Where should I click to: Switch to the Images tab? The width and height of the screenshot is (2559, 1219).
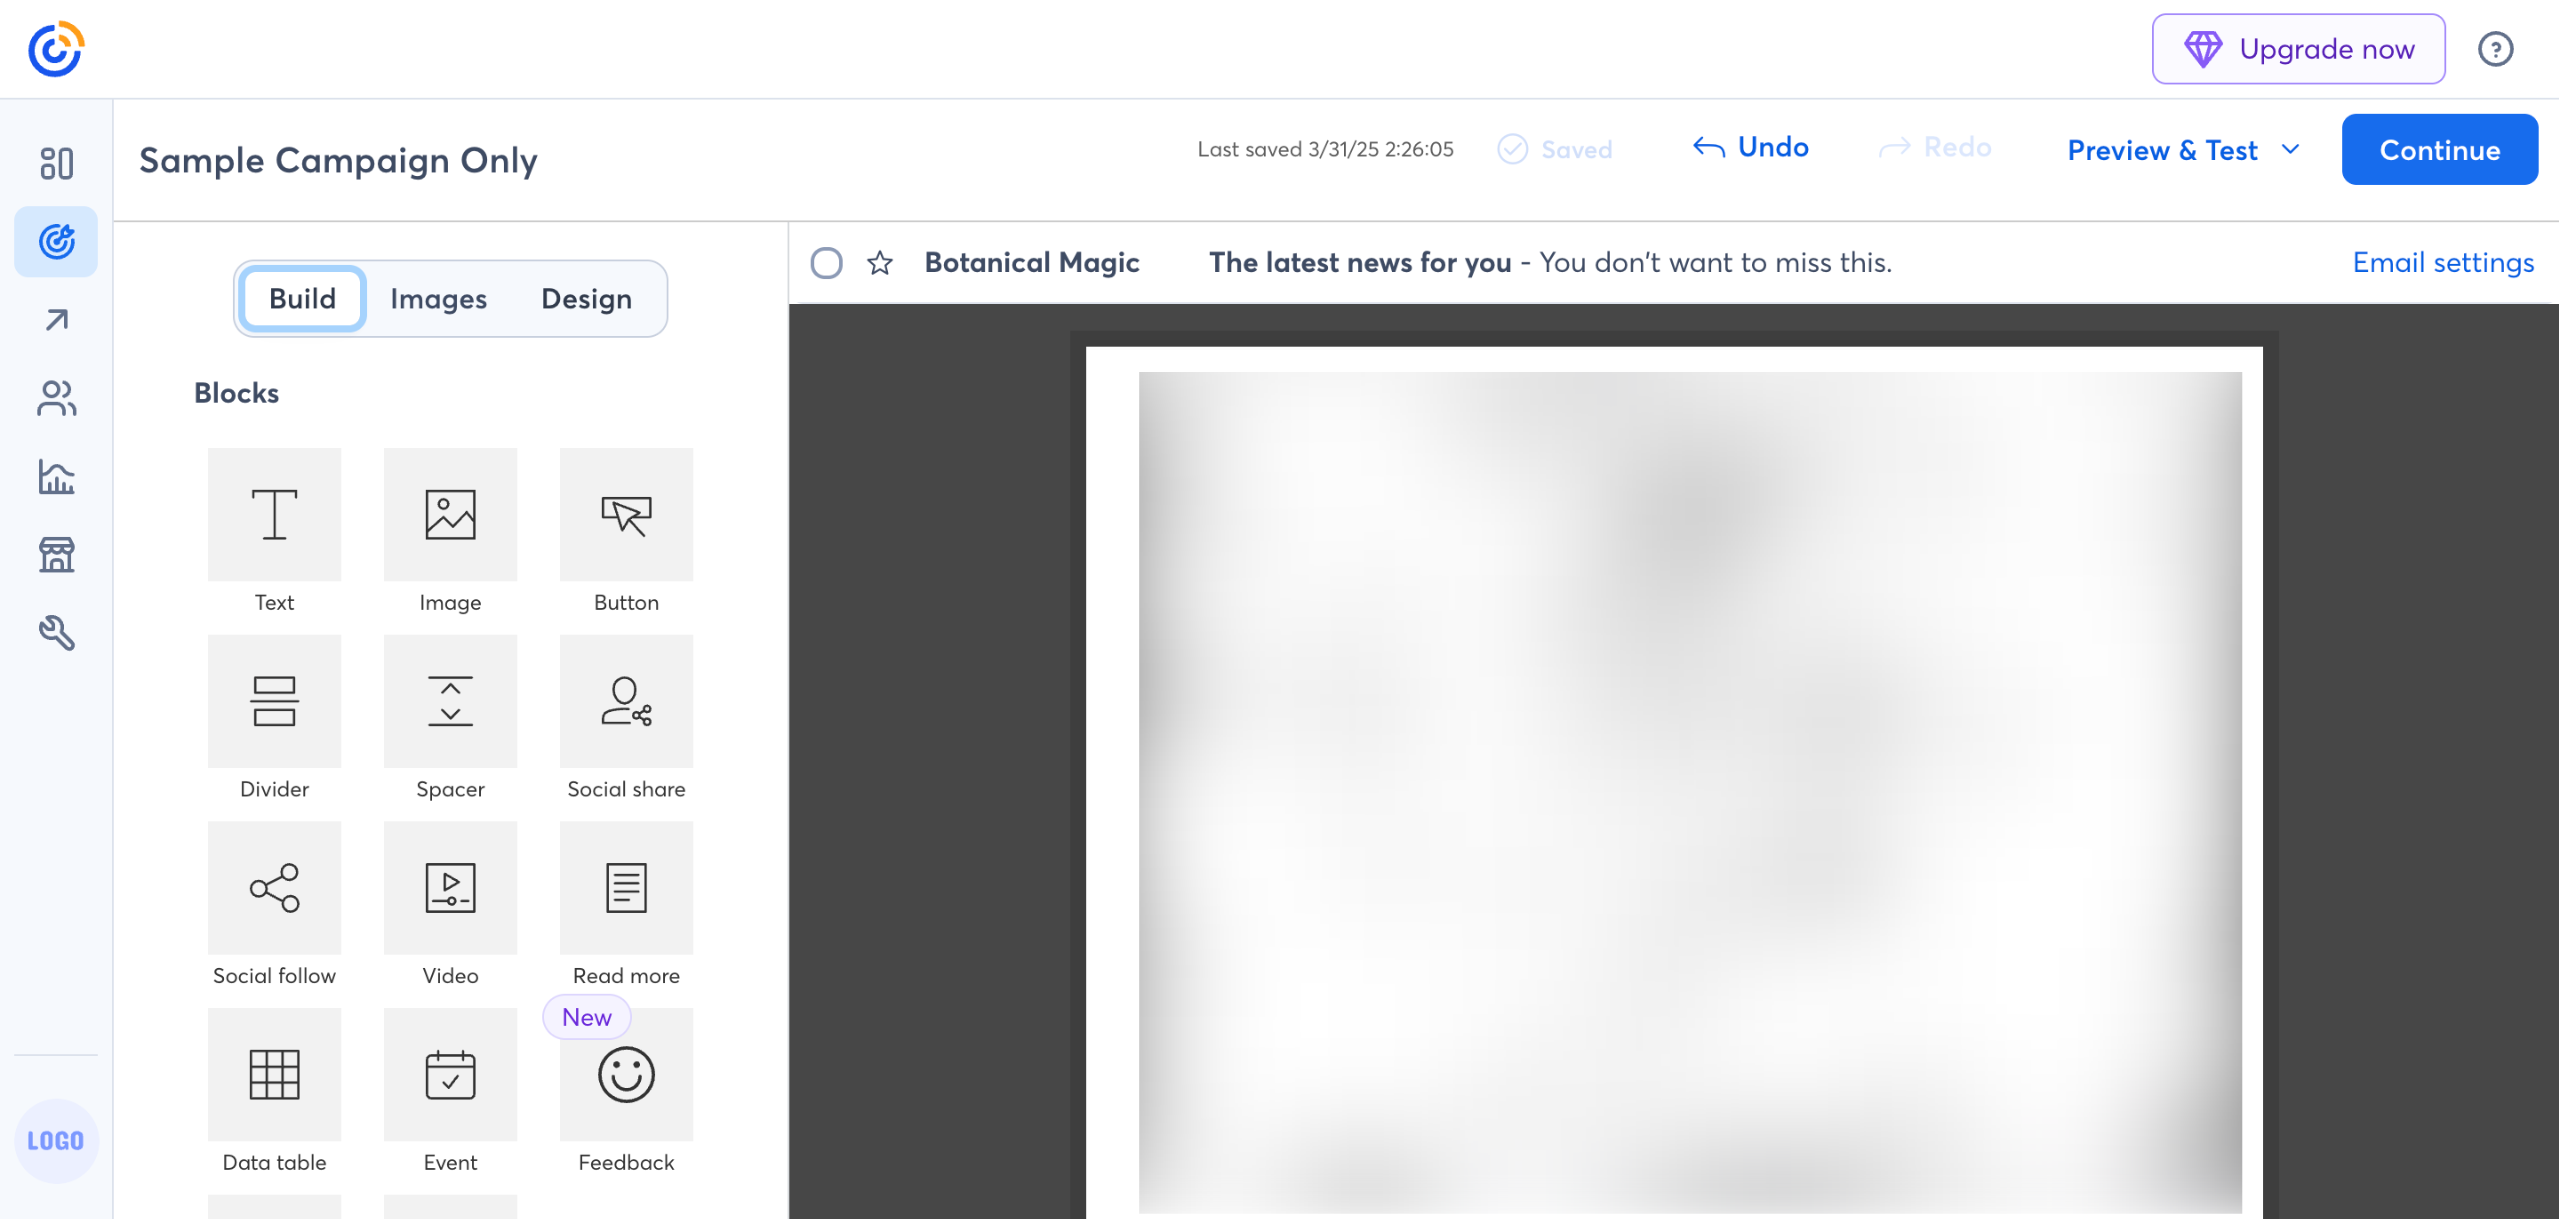[438, 299]
